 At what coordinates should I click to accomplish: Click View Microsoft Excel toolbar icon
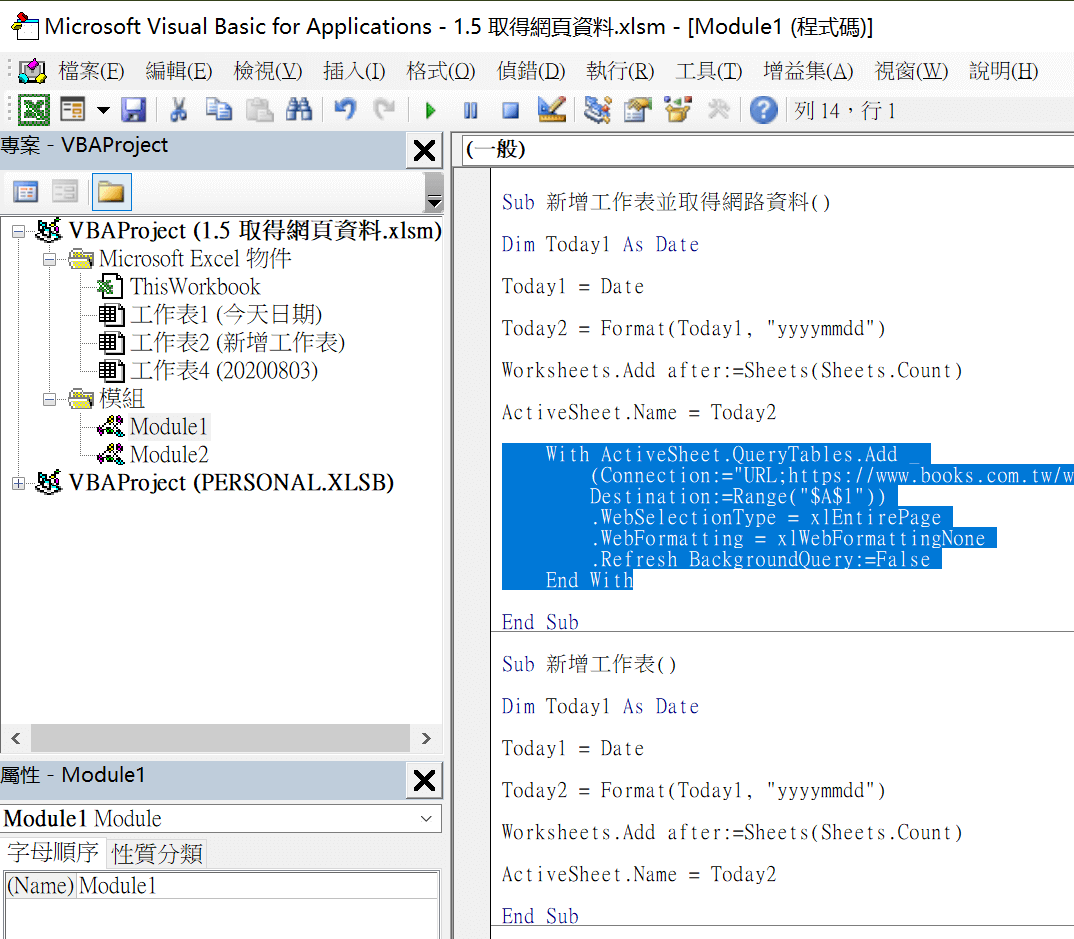33,110
